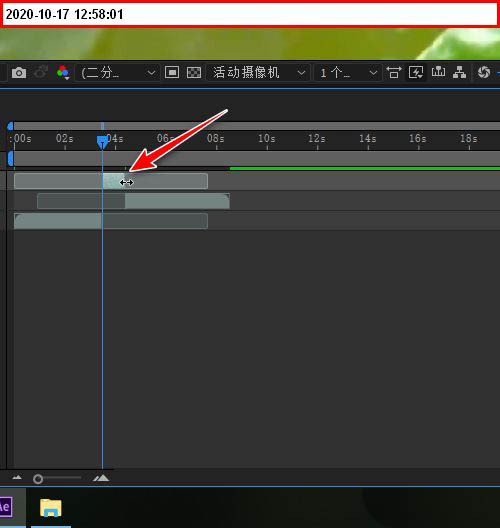Click the blue current time indicator head
The image size is (500, 528).
102,142
